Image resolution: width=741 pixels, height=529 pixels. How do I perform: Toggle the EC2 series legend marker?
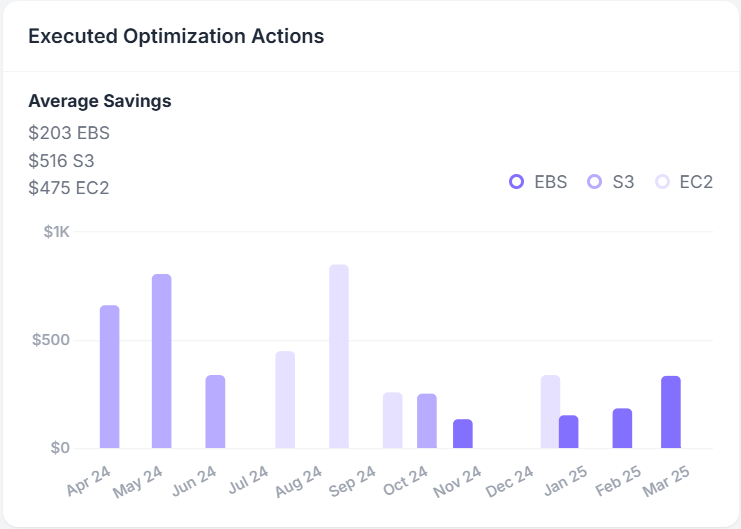[662, 182]
